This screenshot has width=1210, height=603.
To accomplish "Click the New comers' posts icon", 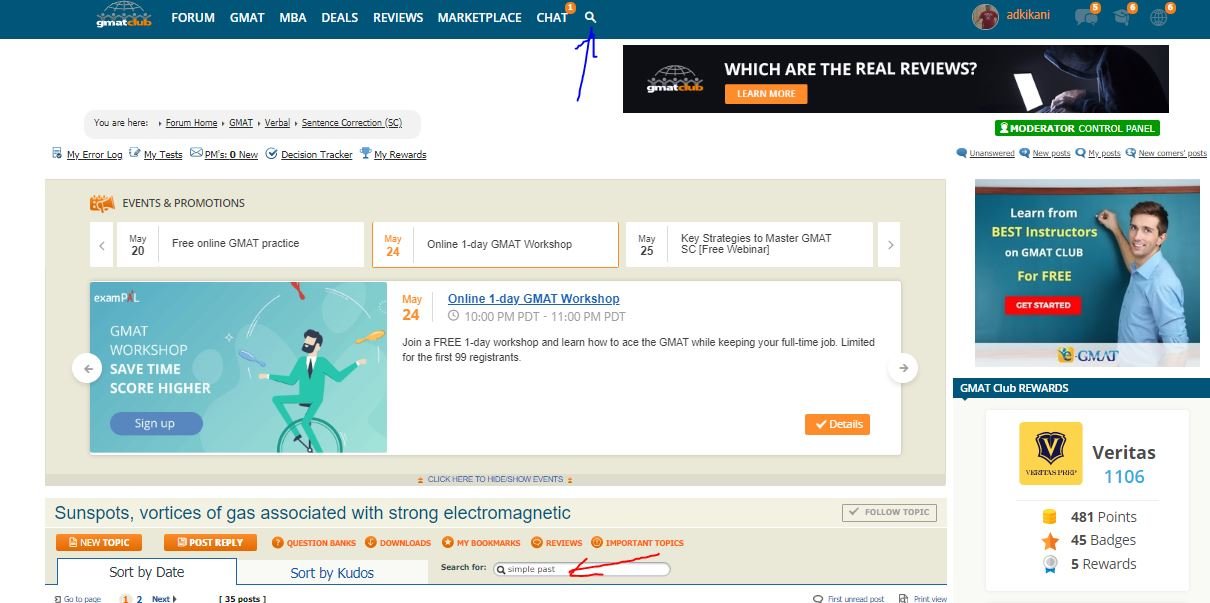I will pos(1130,153).
